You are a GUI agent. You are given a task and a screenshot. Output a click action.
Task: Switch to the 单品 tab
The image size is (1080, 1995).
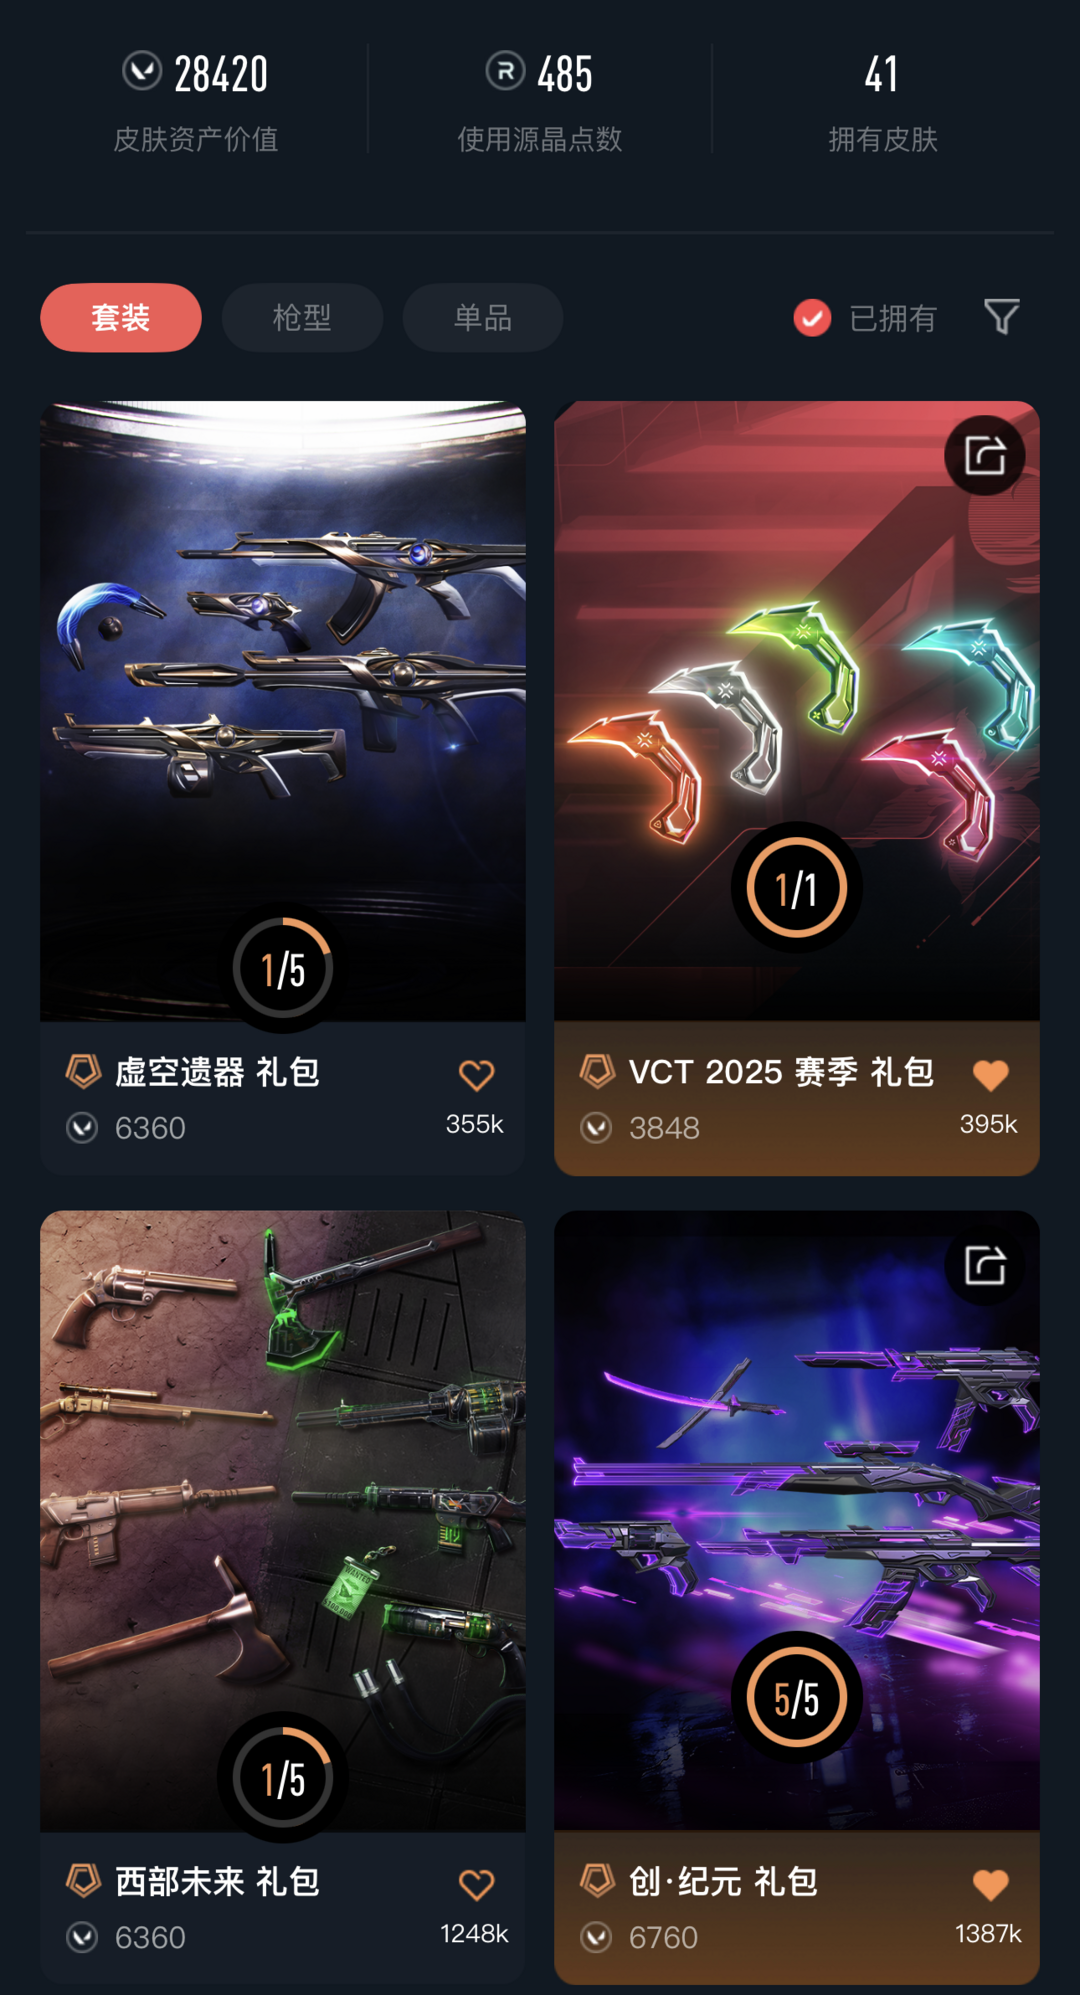483,318
